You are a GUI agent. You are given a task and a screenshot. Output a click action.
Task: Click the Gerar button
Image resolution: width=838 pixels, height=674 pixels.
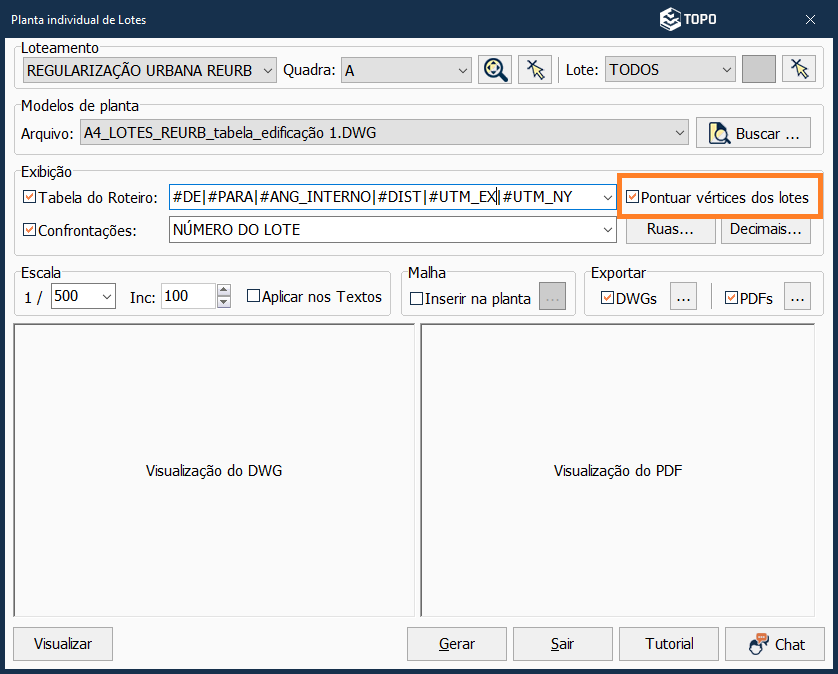point(457,644)
